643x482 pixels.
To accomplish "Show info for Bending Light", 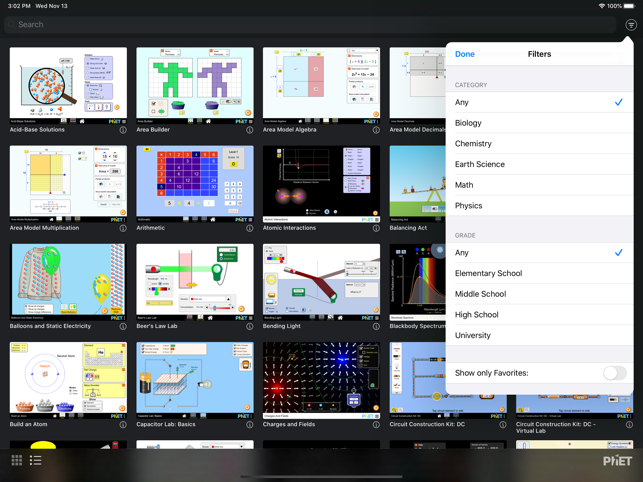I will pos(376,327).
